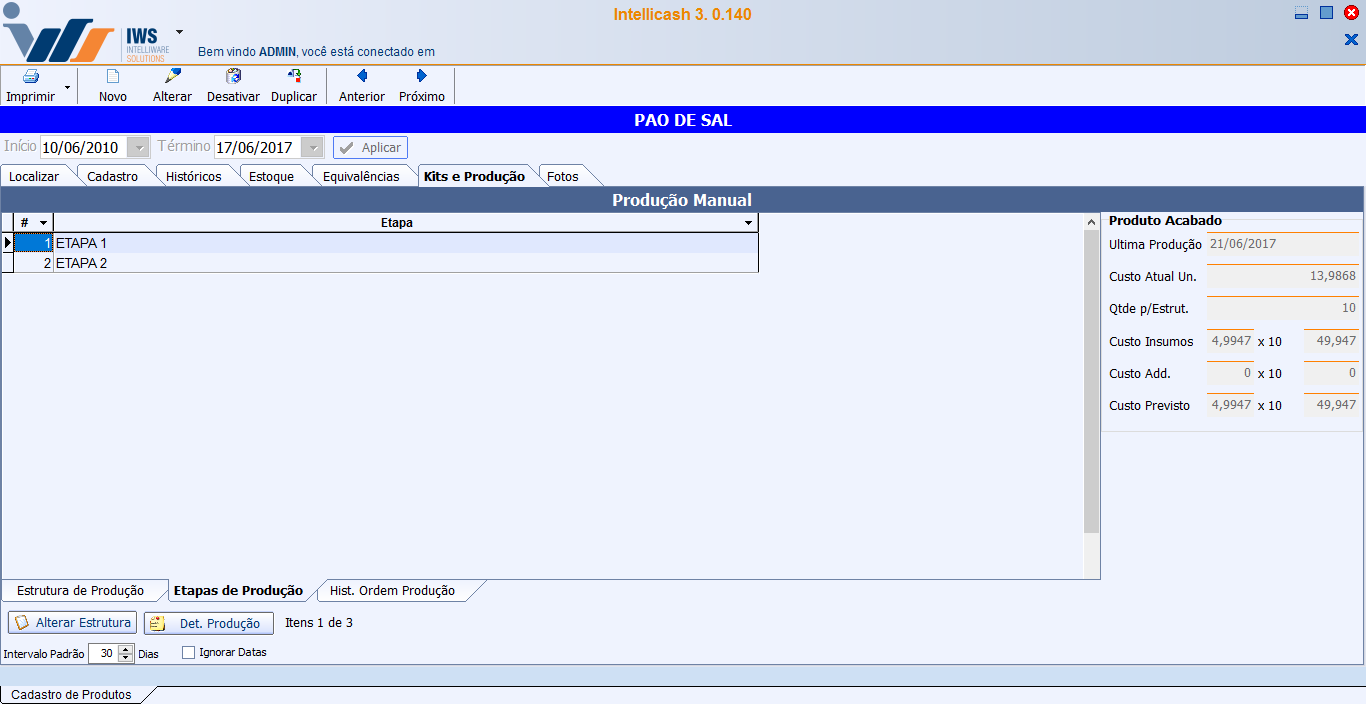Switch to Estrutura de Produção tab
The image size is (1366, 704).
point(80,591)
